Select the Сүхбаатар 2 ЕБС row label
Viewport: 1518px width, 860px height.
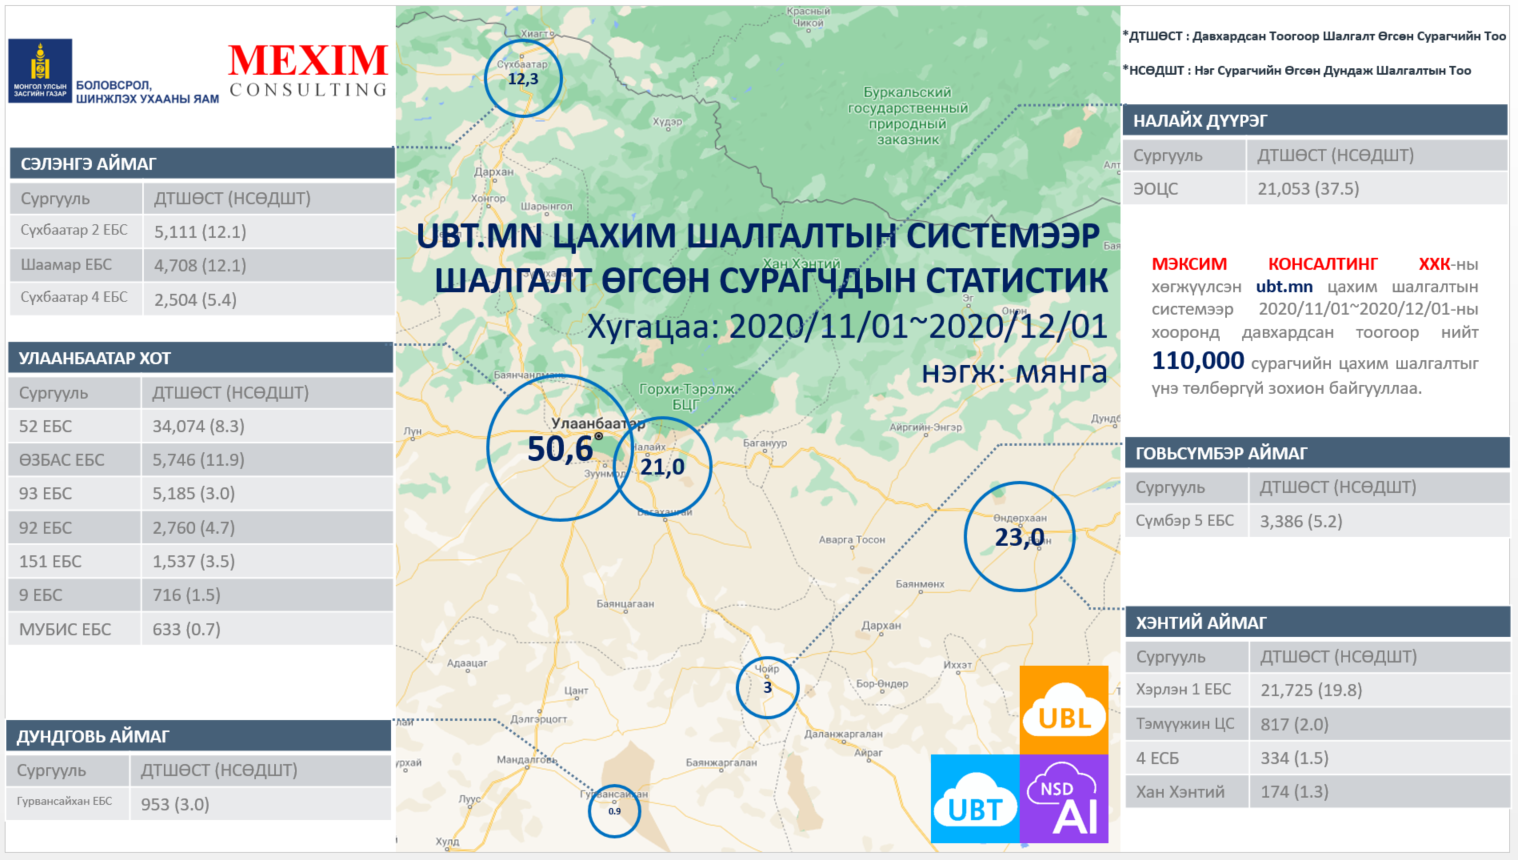point(74,230)
